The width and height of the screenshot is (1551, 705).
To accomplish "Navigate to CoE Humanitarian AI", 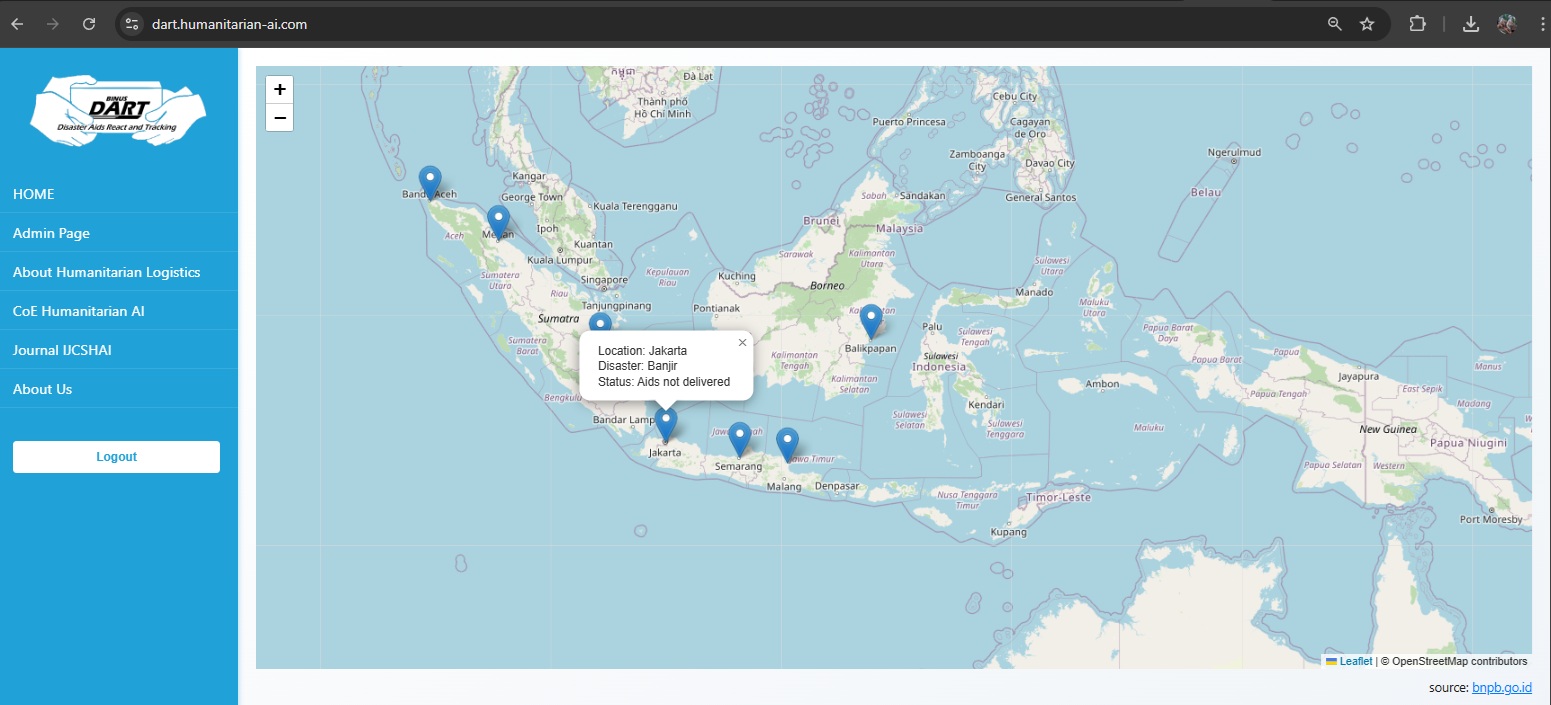I will click(x=78, y=311).
